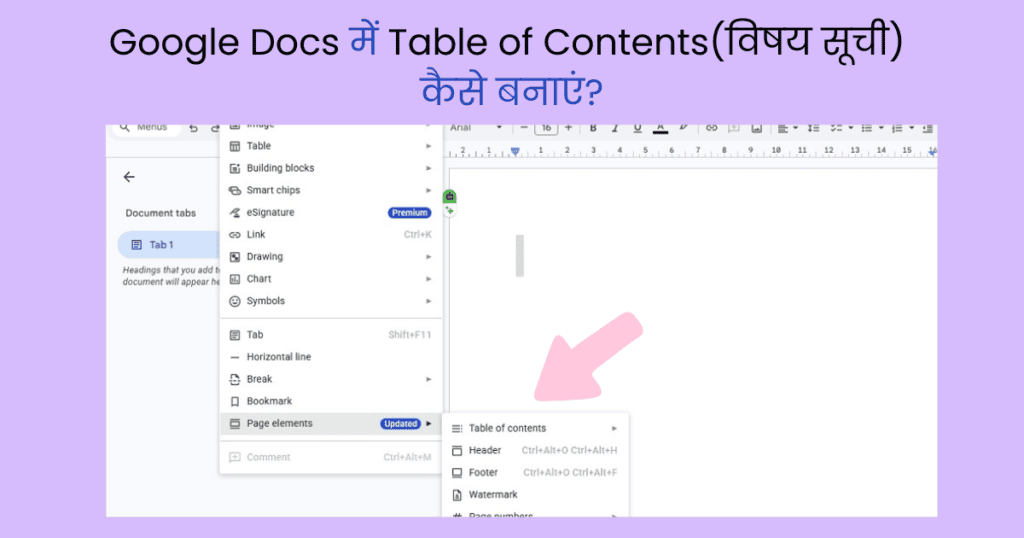Open the Drawing submenu

click(x=331, y=257)
